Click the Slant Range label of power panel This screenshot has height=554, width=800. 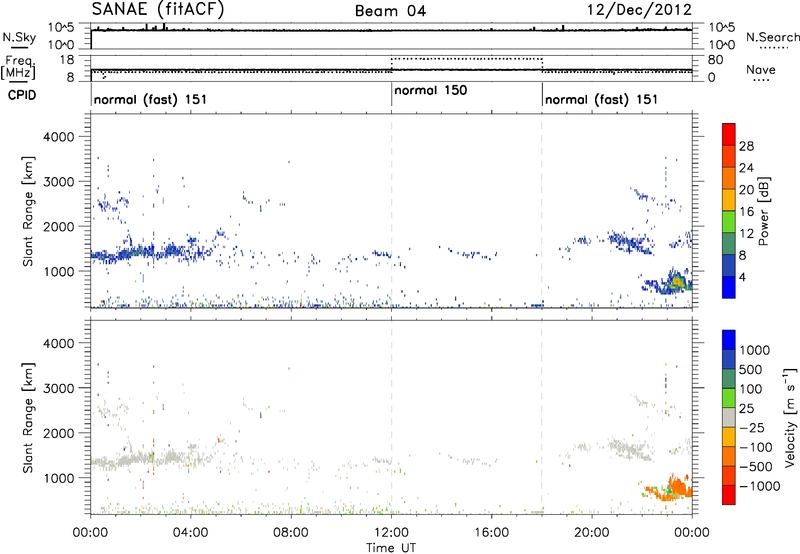point(28,211)
